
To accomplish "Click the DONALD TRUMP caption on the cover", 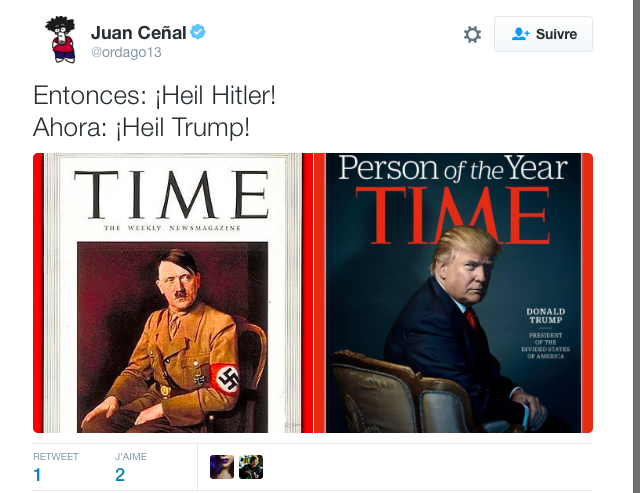I will coord(545,317).
